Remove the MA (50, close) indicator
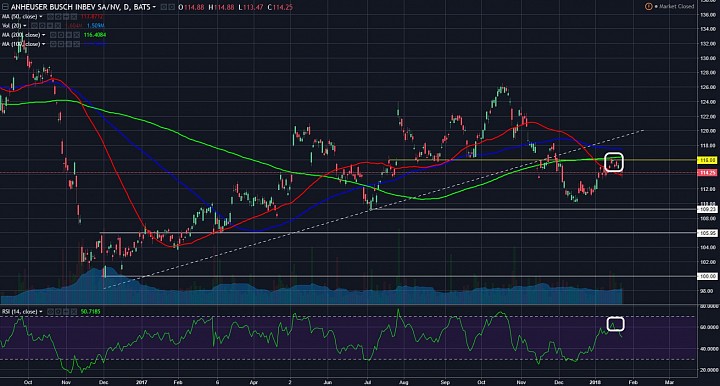Viewport: 720px width, 386px height. (x=74, y=17)
